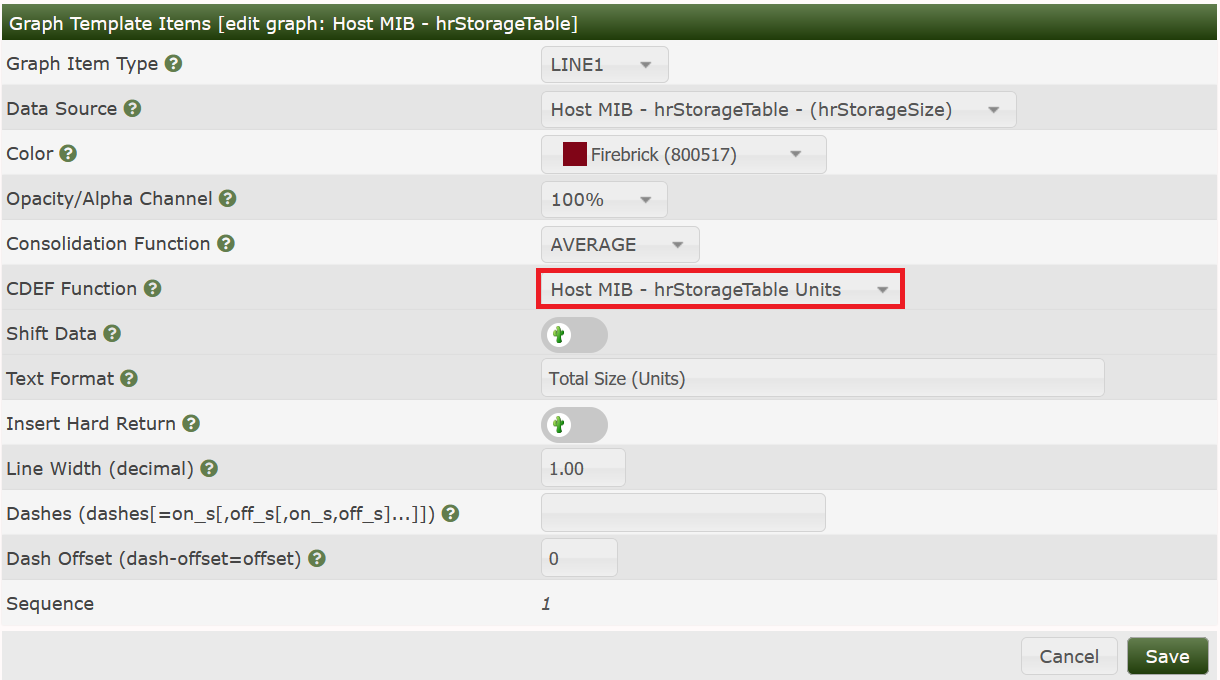Show help for CDEF Function
The image size is (1220, 680).
[152, 289]
